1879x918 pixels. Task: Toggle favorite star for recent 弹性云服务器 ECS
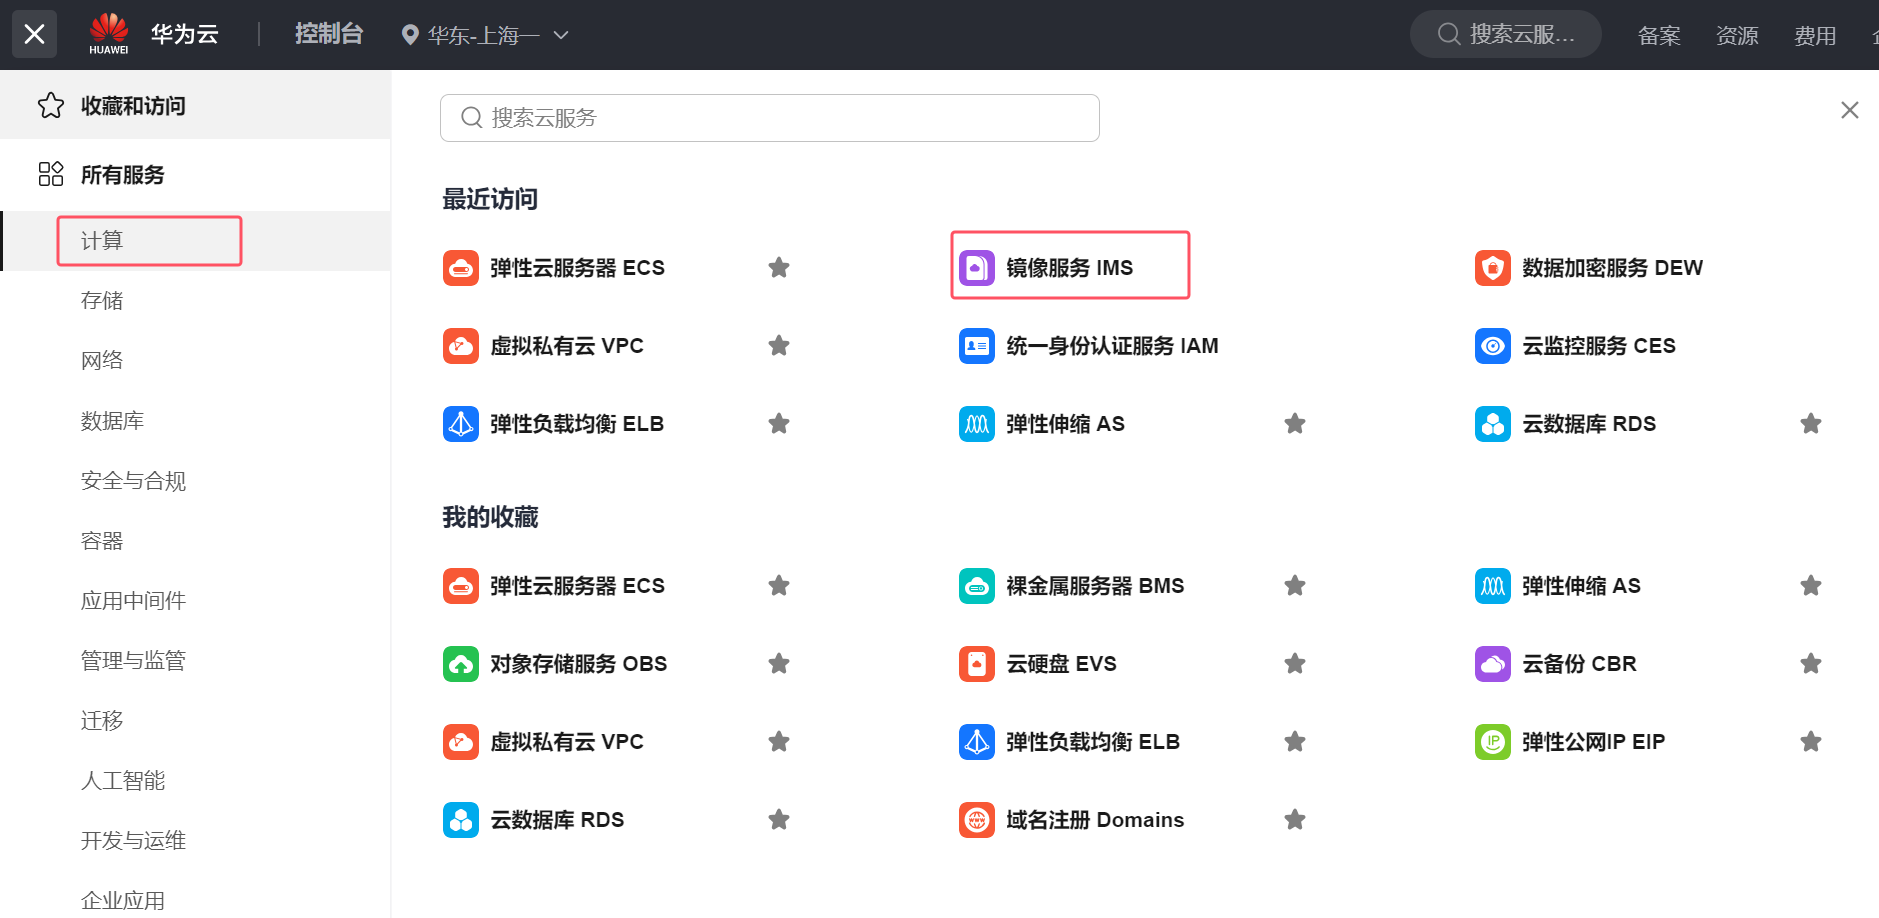click(x=779, y=267)
